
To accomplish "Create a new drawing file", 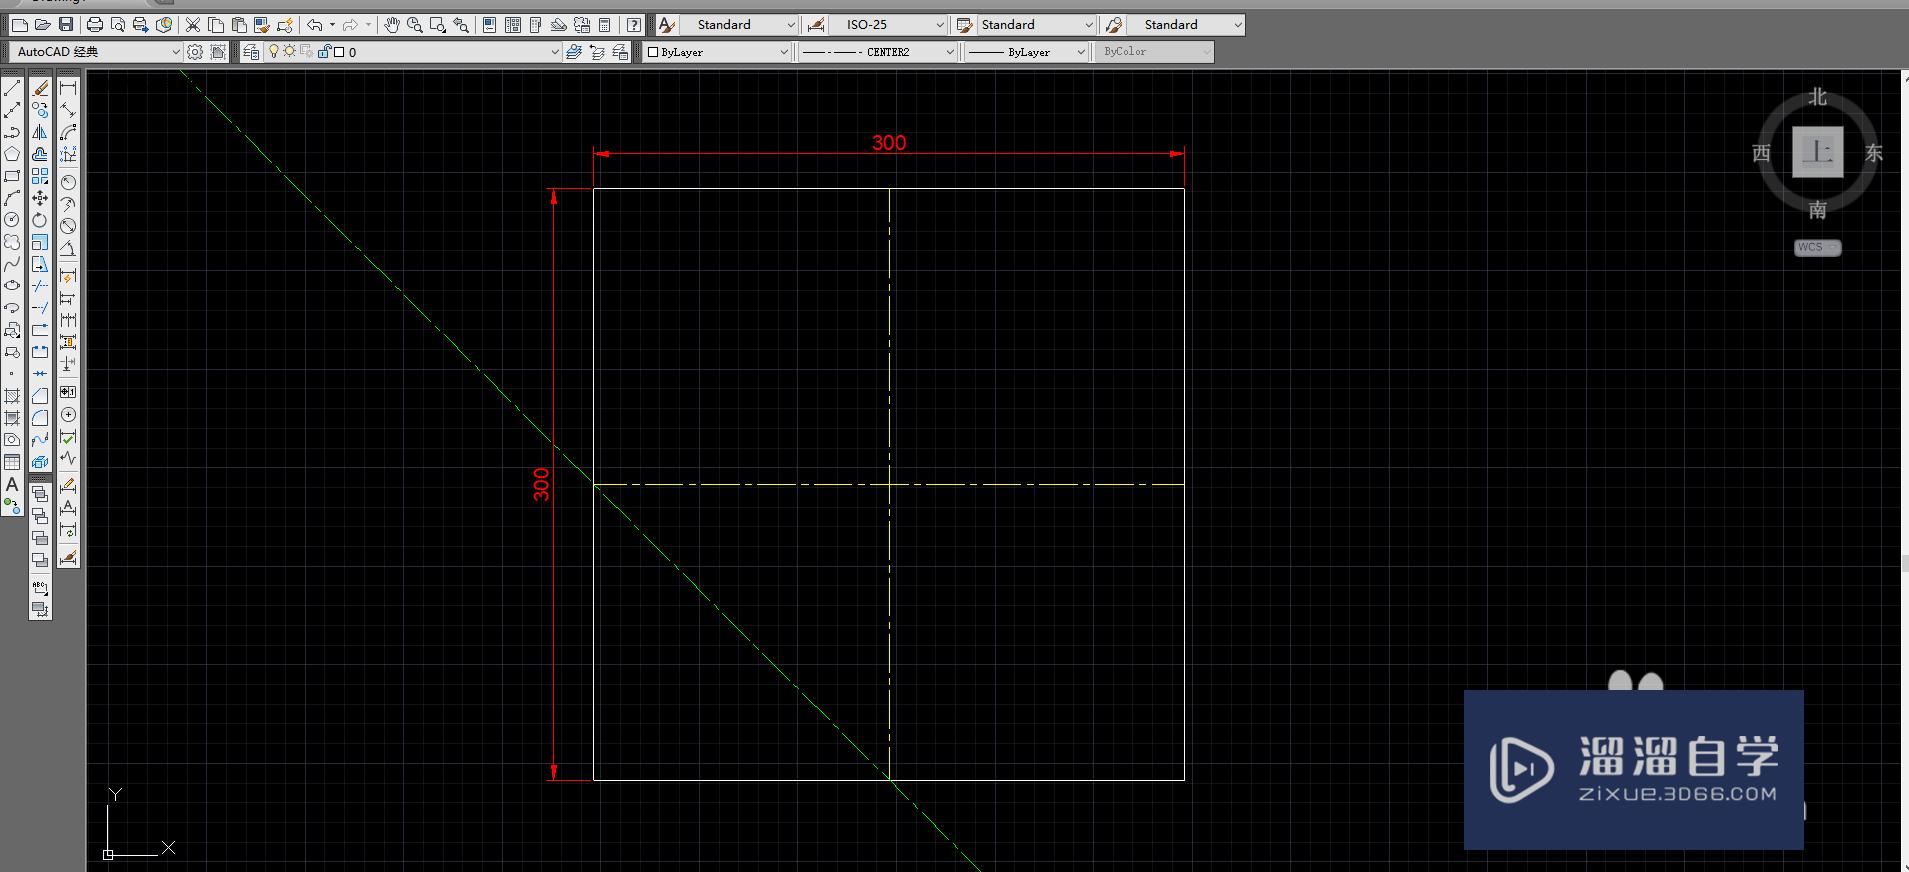I will [19, 25].
